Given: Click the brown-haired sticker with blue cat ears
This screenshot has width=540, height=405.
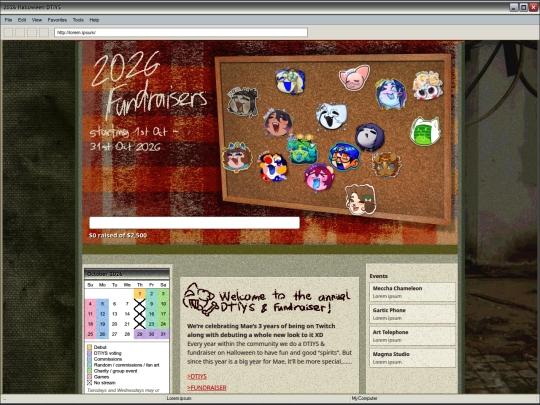Looking at the screenshot, I should pyautogui.click(x=237, y=157).
